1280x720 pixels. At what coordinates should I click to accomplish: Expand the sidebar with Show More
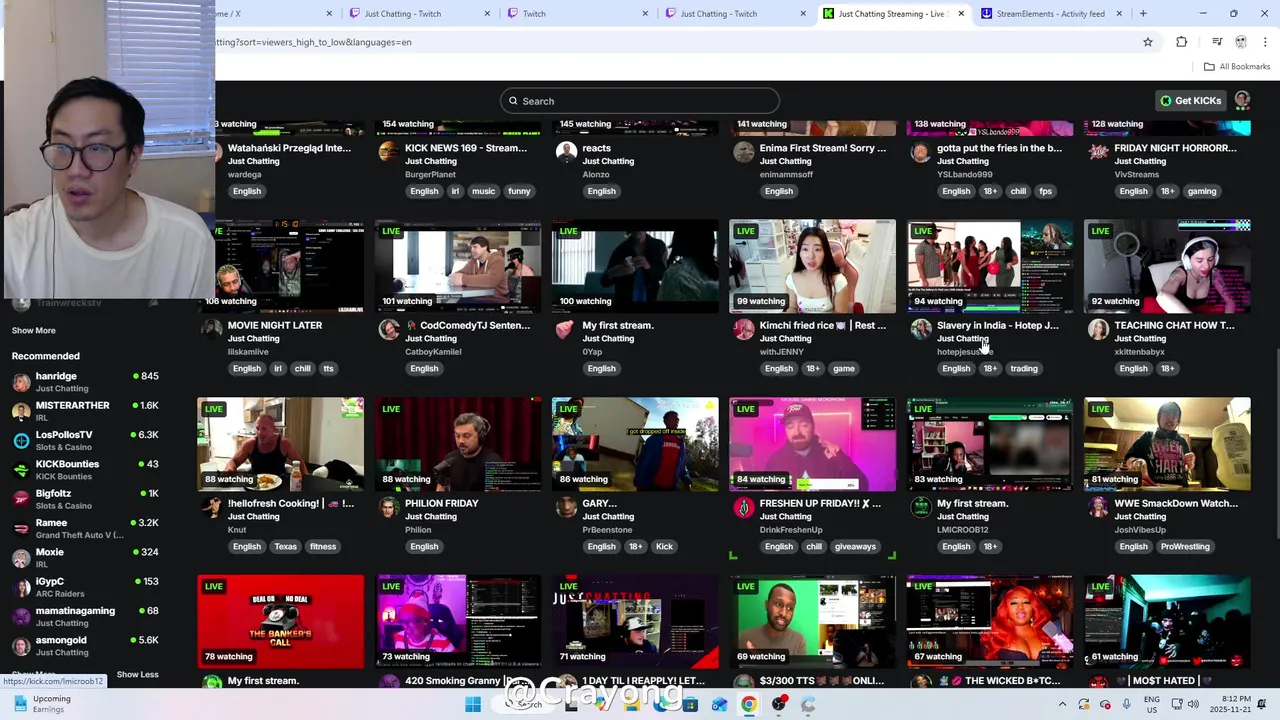(x=34, y=330)
